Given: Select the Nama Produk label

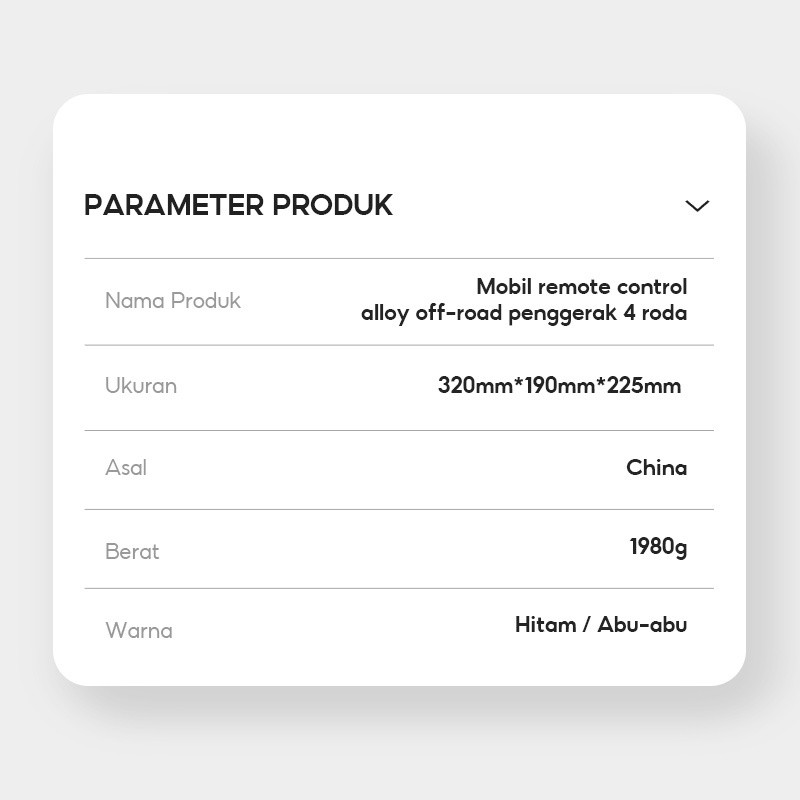Looking at the screenshot, I should [x=173, y=301].
